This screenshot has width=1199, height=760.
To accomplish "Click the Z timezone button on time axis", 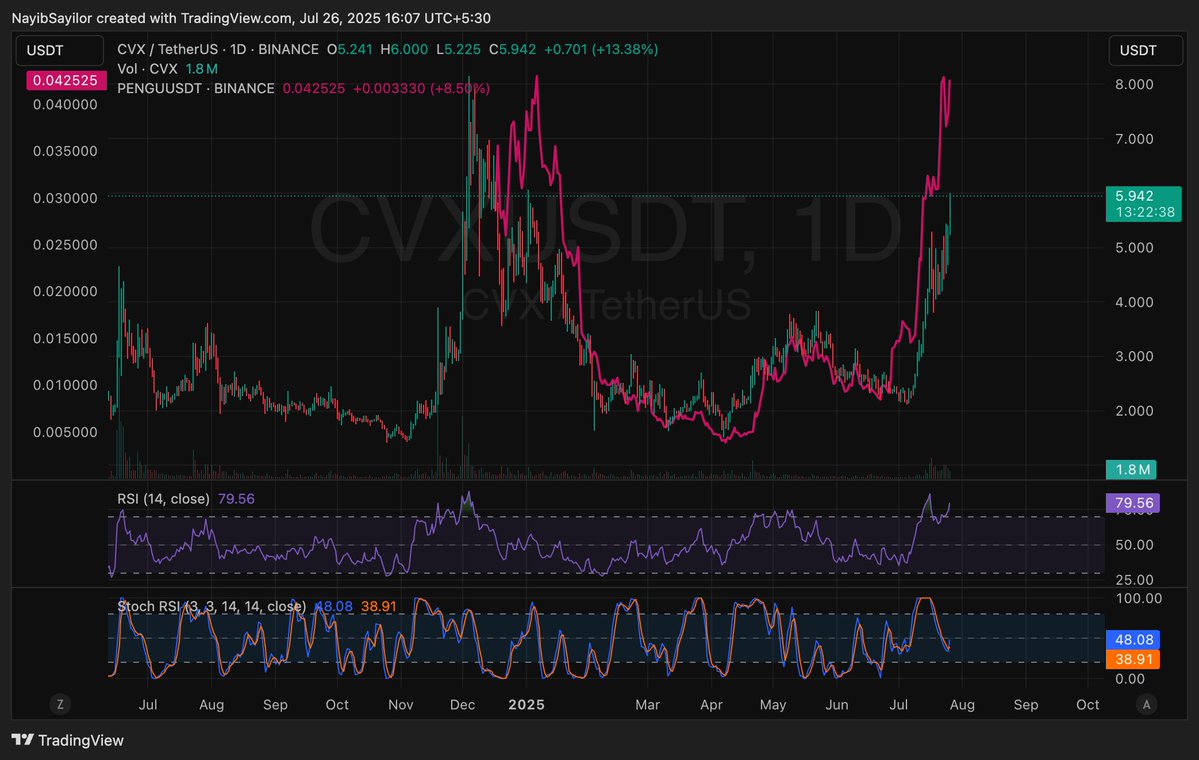I will click(60, 704).
